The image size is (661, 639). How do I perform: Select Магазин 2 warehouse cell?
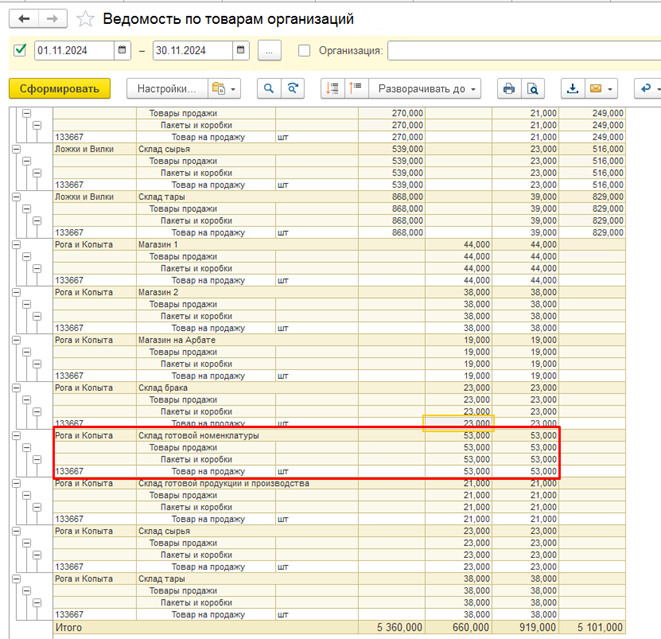click(x=247, y=292)
